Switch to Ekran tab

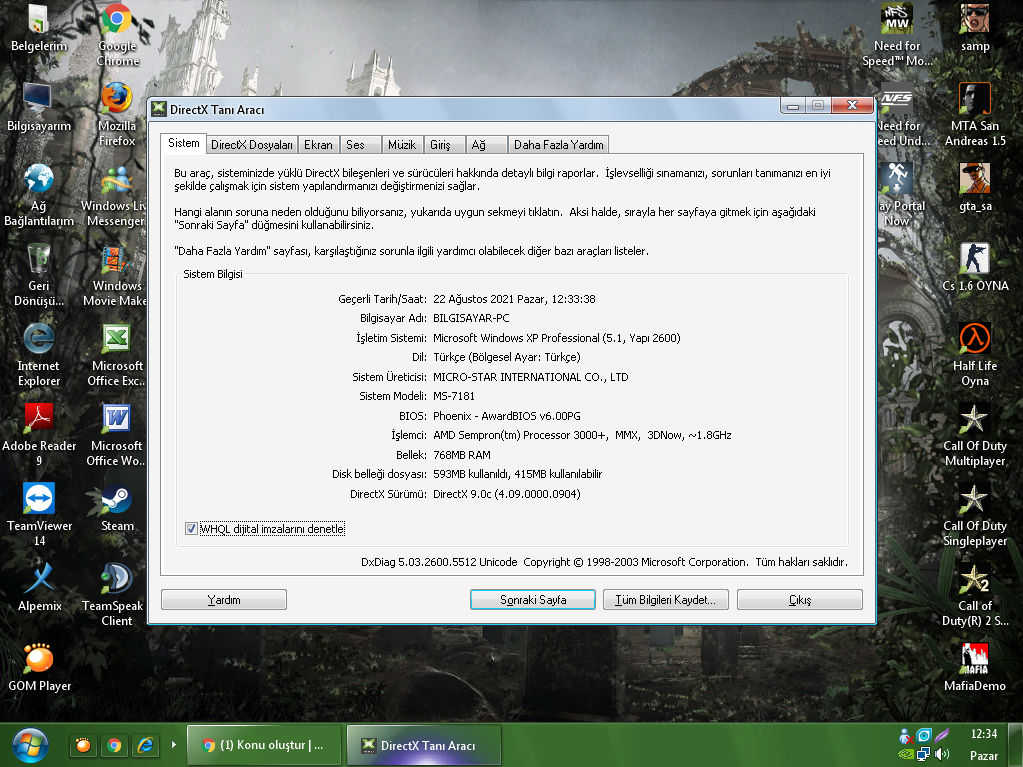pos(318,145)
